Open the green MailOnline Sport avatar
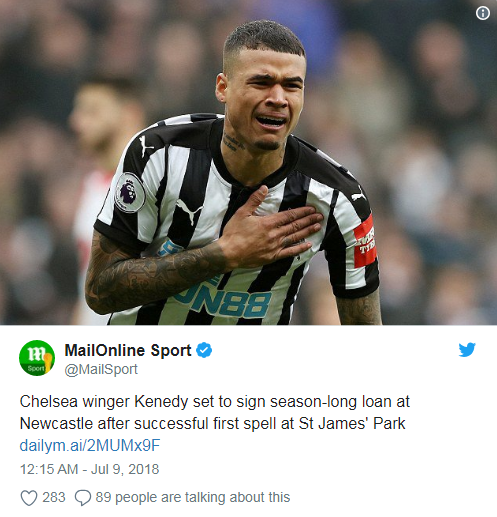Screen dimensions: 497x517 click(37, 358)
